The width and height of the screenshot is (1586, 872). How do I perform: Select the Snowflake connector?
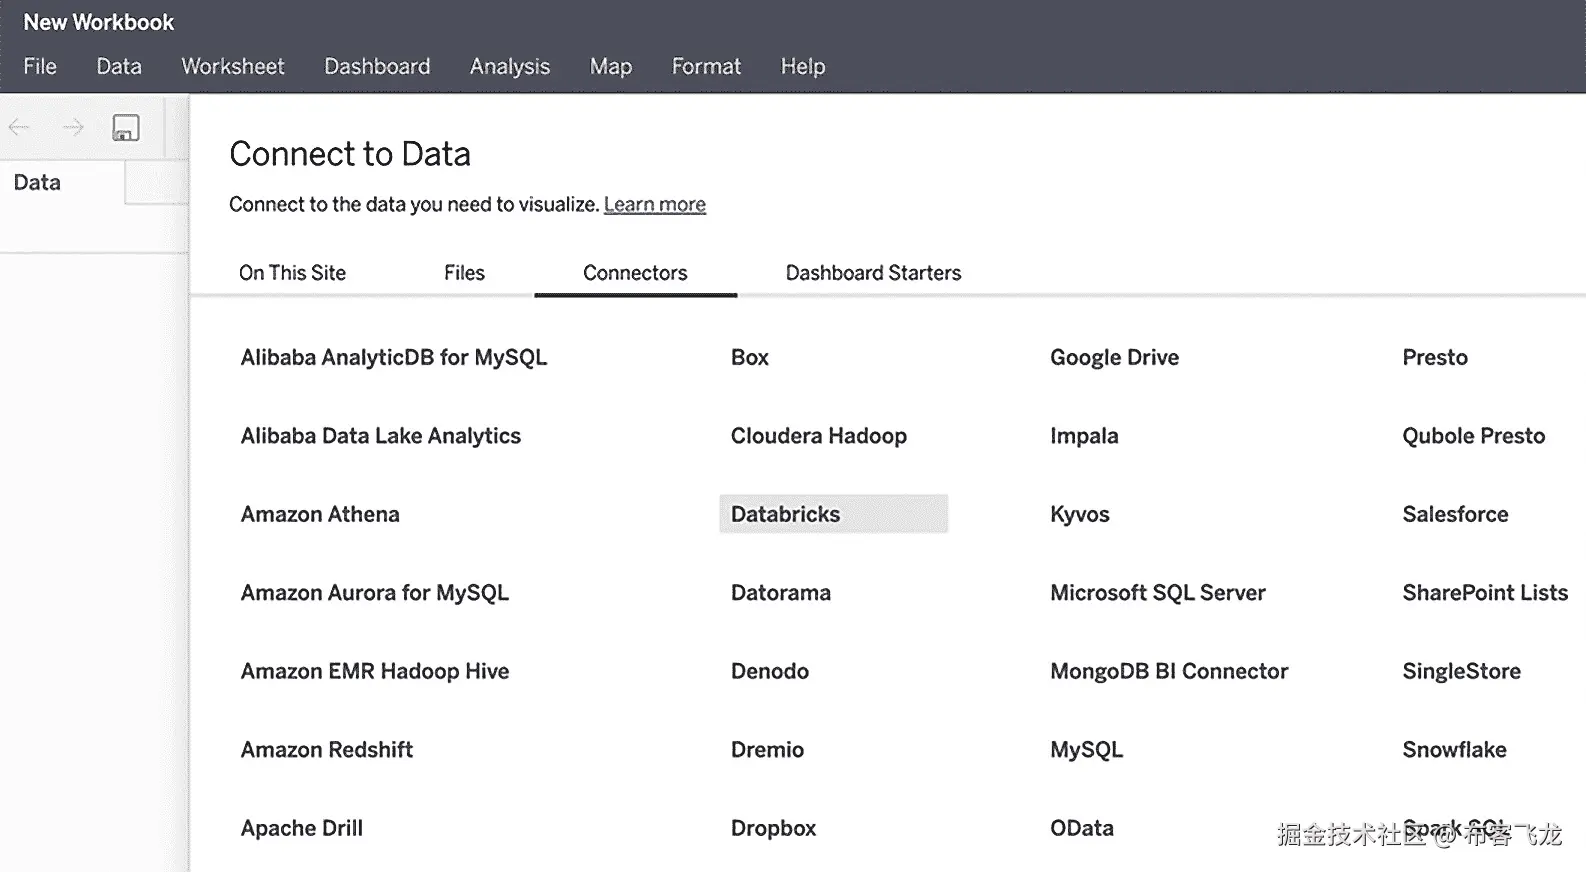tap(1454, 749)
